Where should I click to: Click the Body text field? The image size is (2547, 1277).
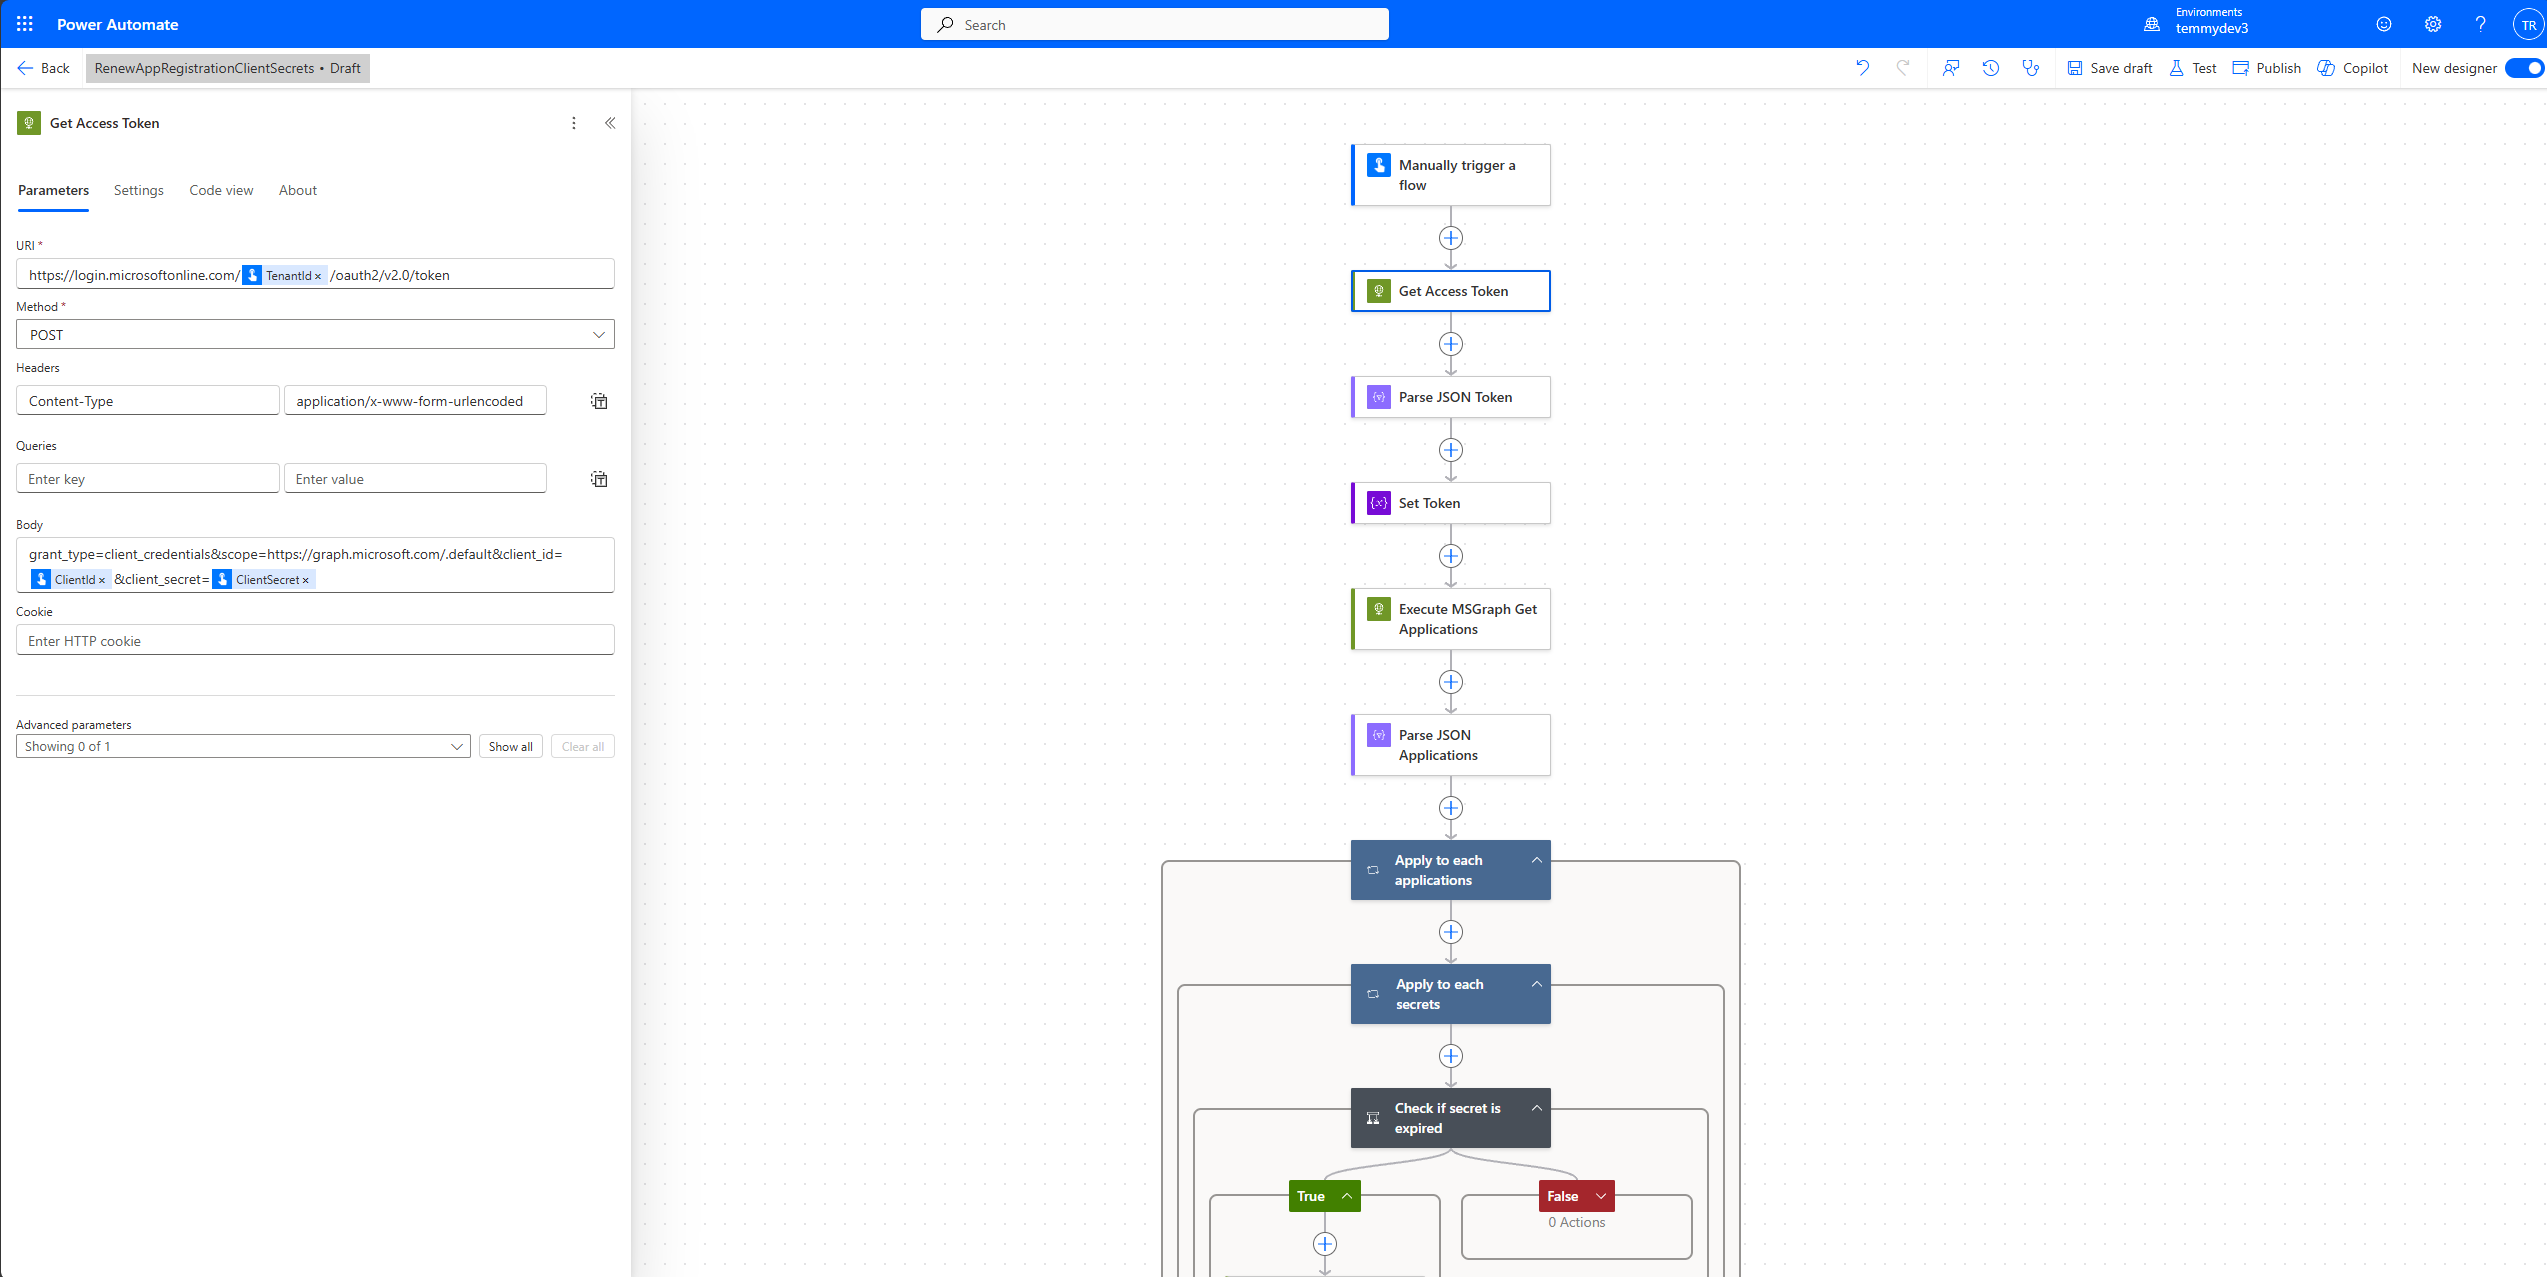pyautogui.click(x=315, y=566)
